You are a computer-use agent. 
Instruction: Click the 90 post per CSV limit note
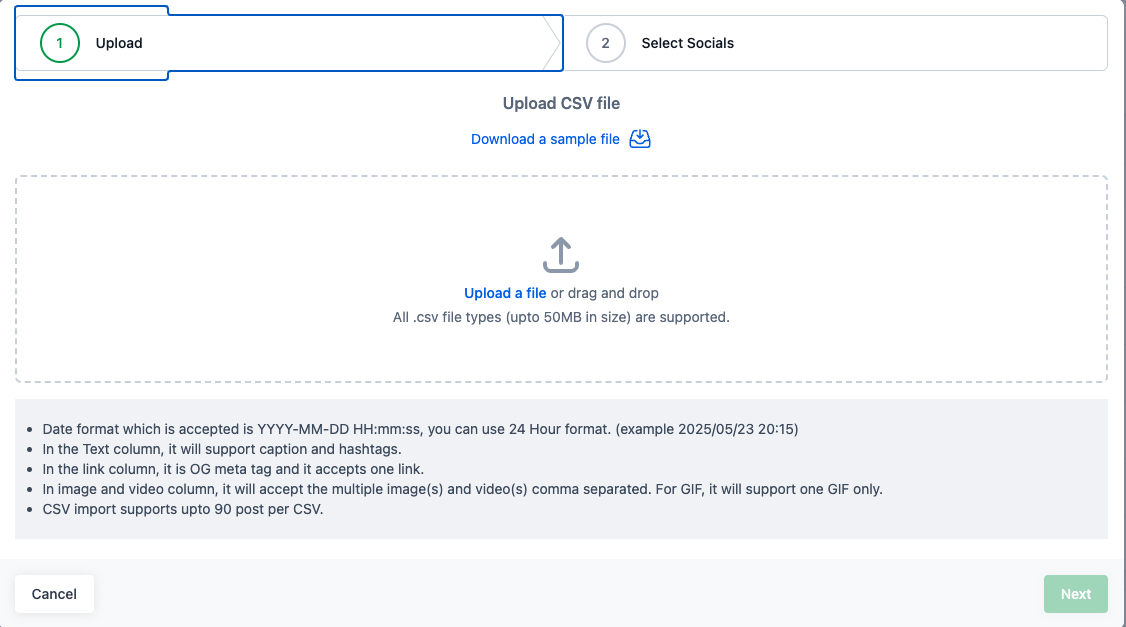tap(183, 510)
